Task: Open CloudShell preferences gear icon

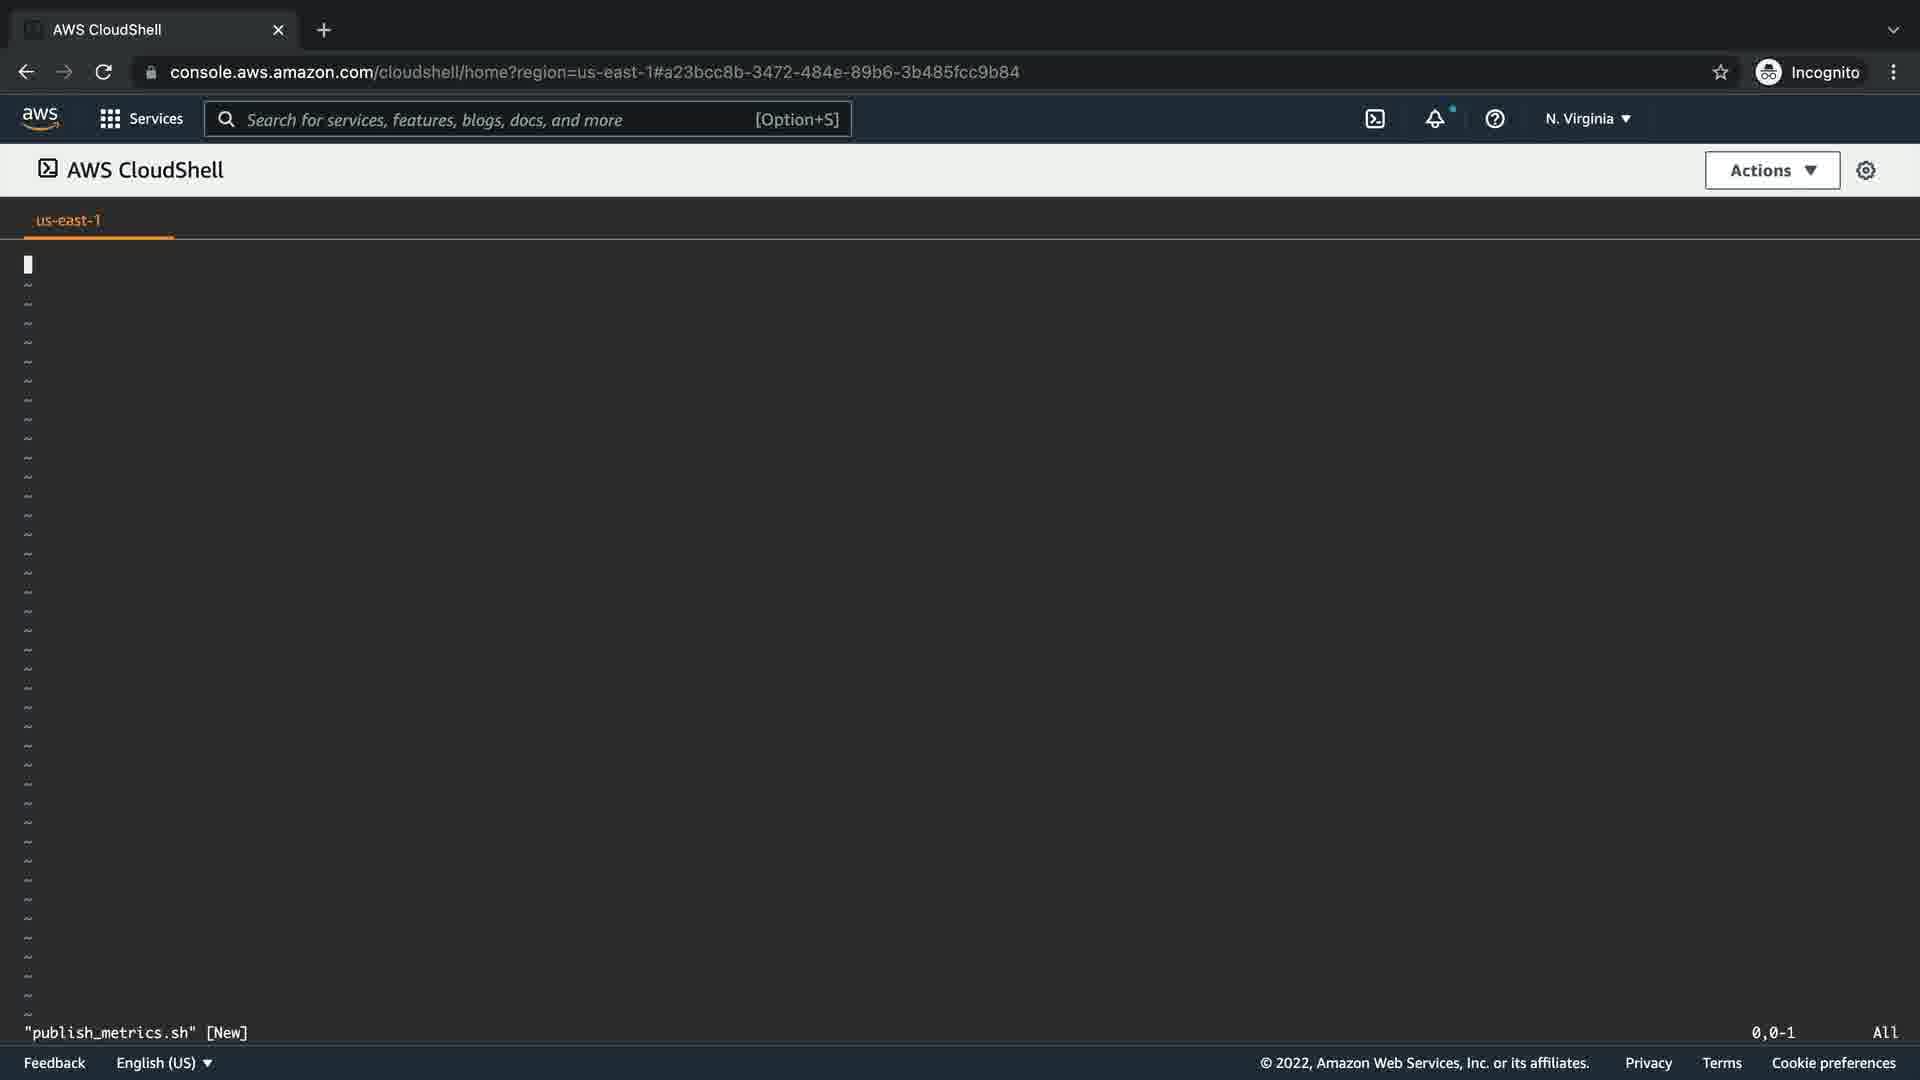Action: [x=1866, y=171]
